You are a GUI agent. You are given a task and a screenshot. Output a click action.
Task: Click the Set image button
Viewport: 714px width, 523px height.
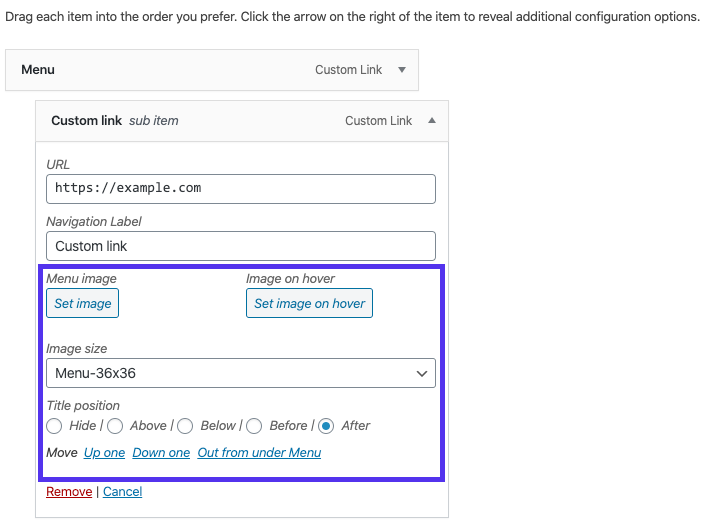(x=83, y=303)
